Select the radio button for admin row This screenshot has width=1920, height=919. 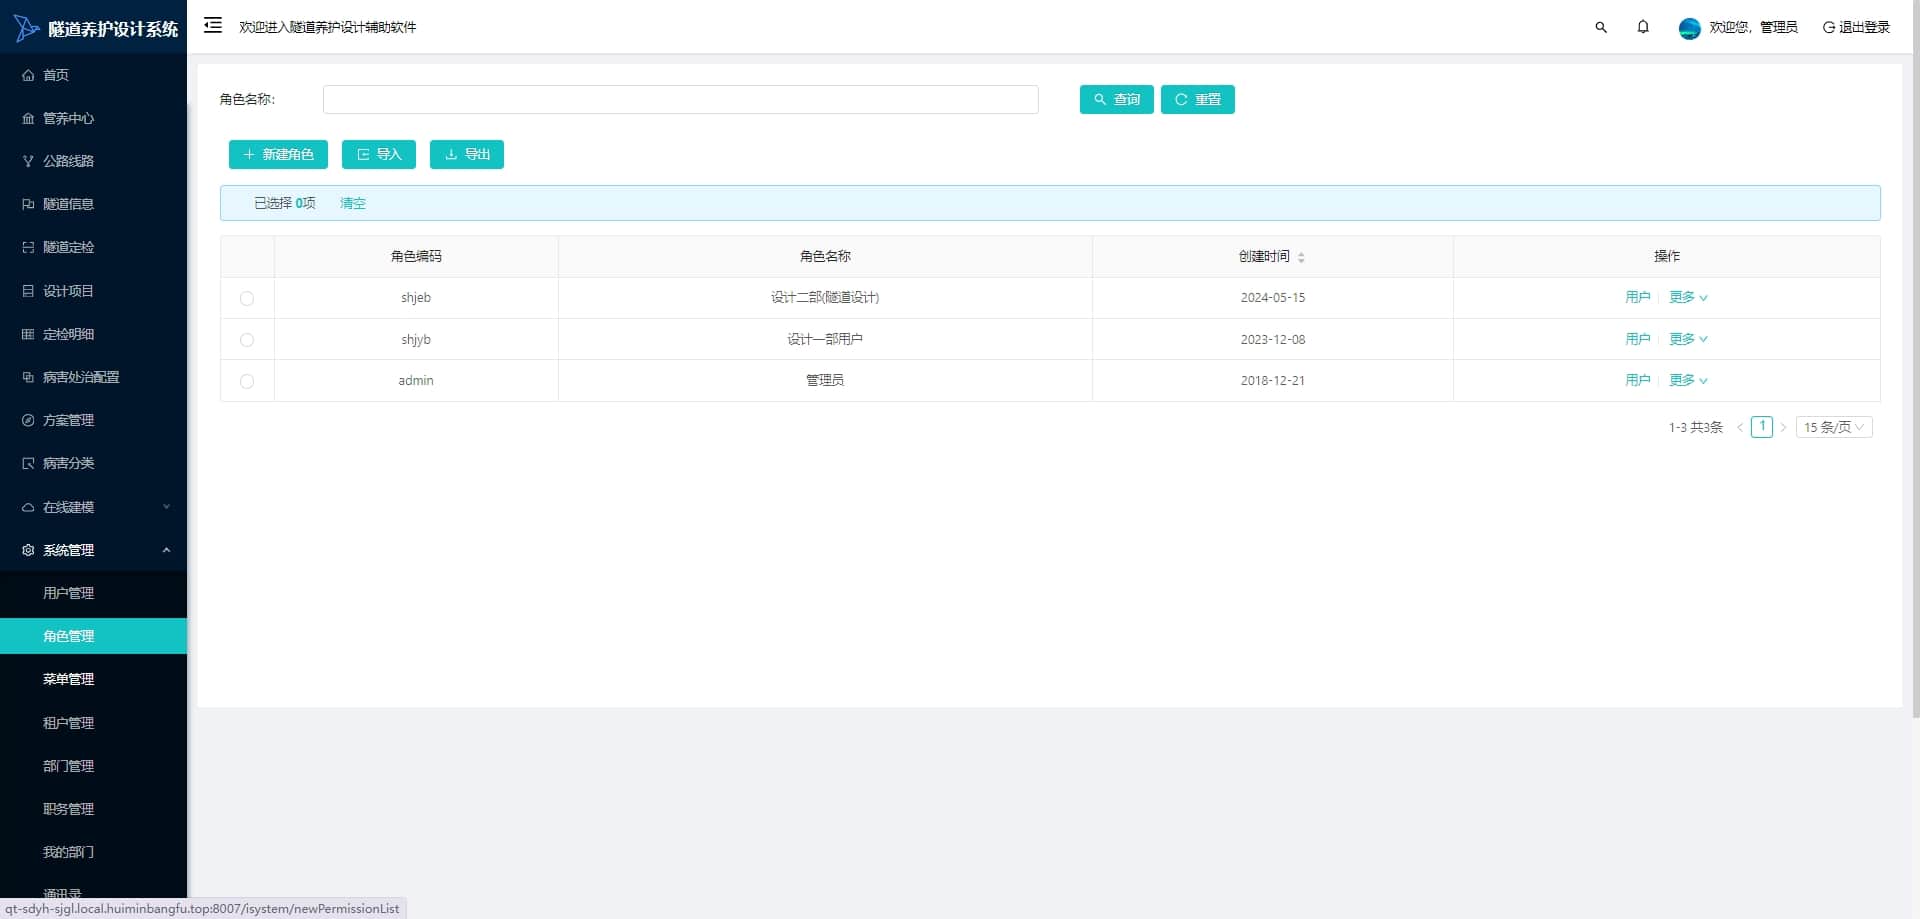tap(247, 381)
